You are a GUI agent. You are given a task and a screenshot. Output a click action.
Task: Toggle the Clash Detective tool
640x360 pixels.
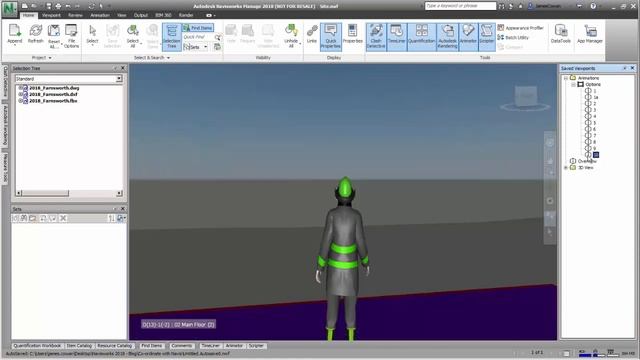tap(376, 37)
